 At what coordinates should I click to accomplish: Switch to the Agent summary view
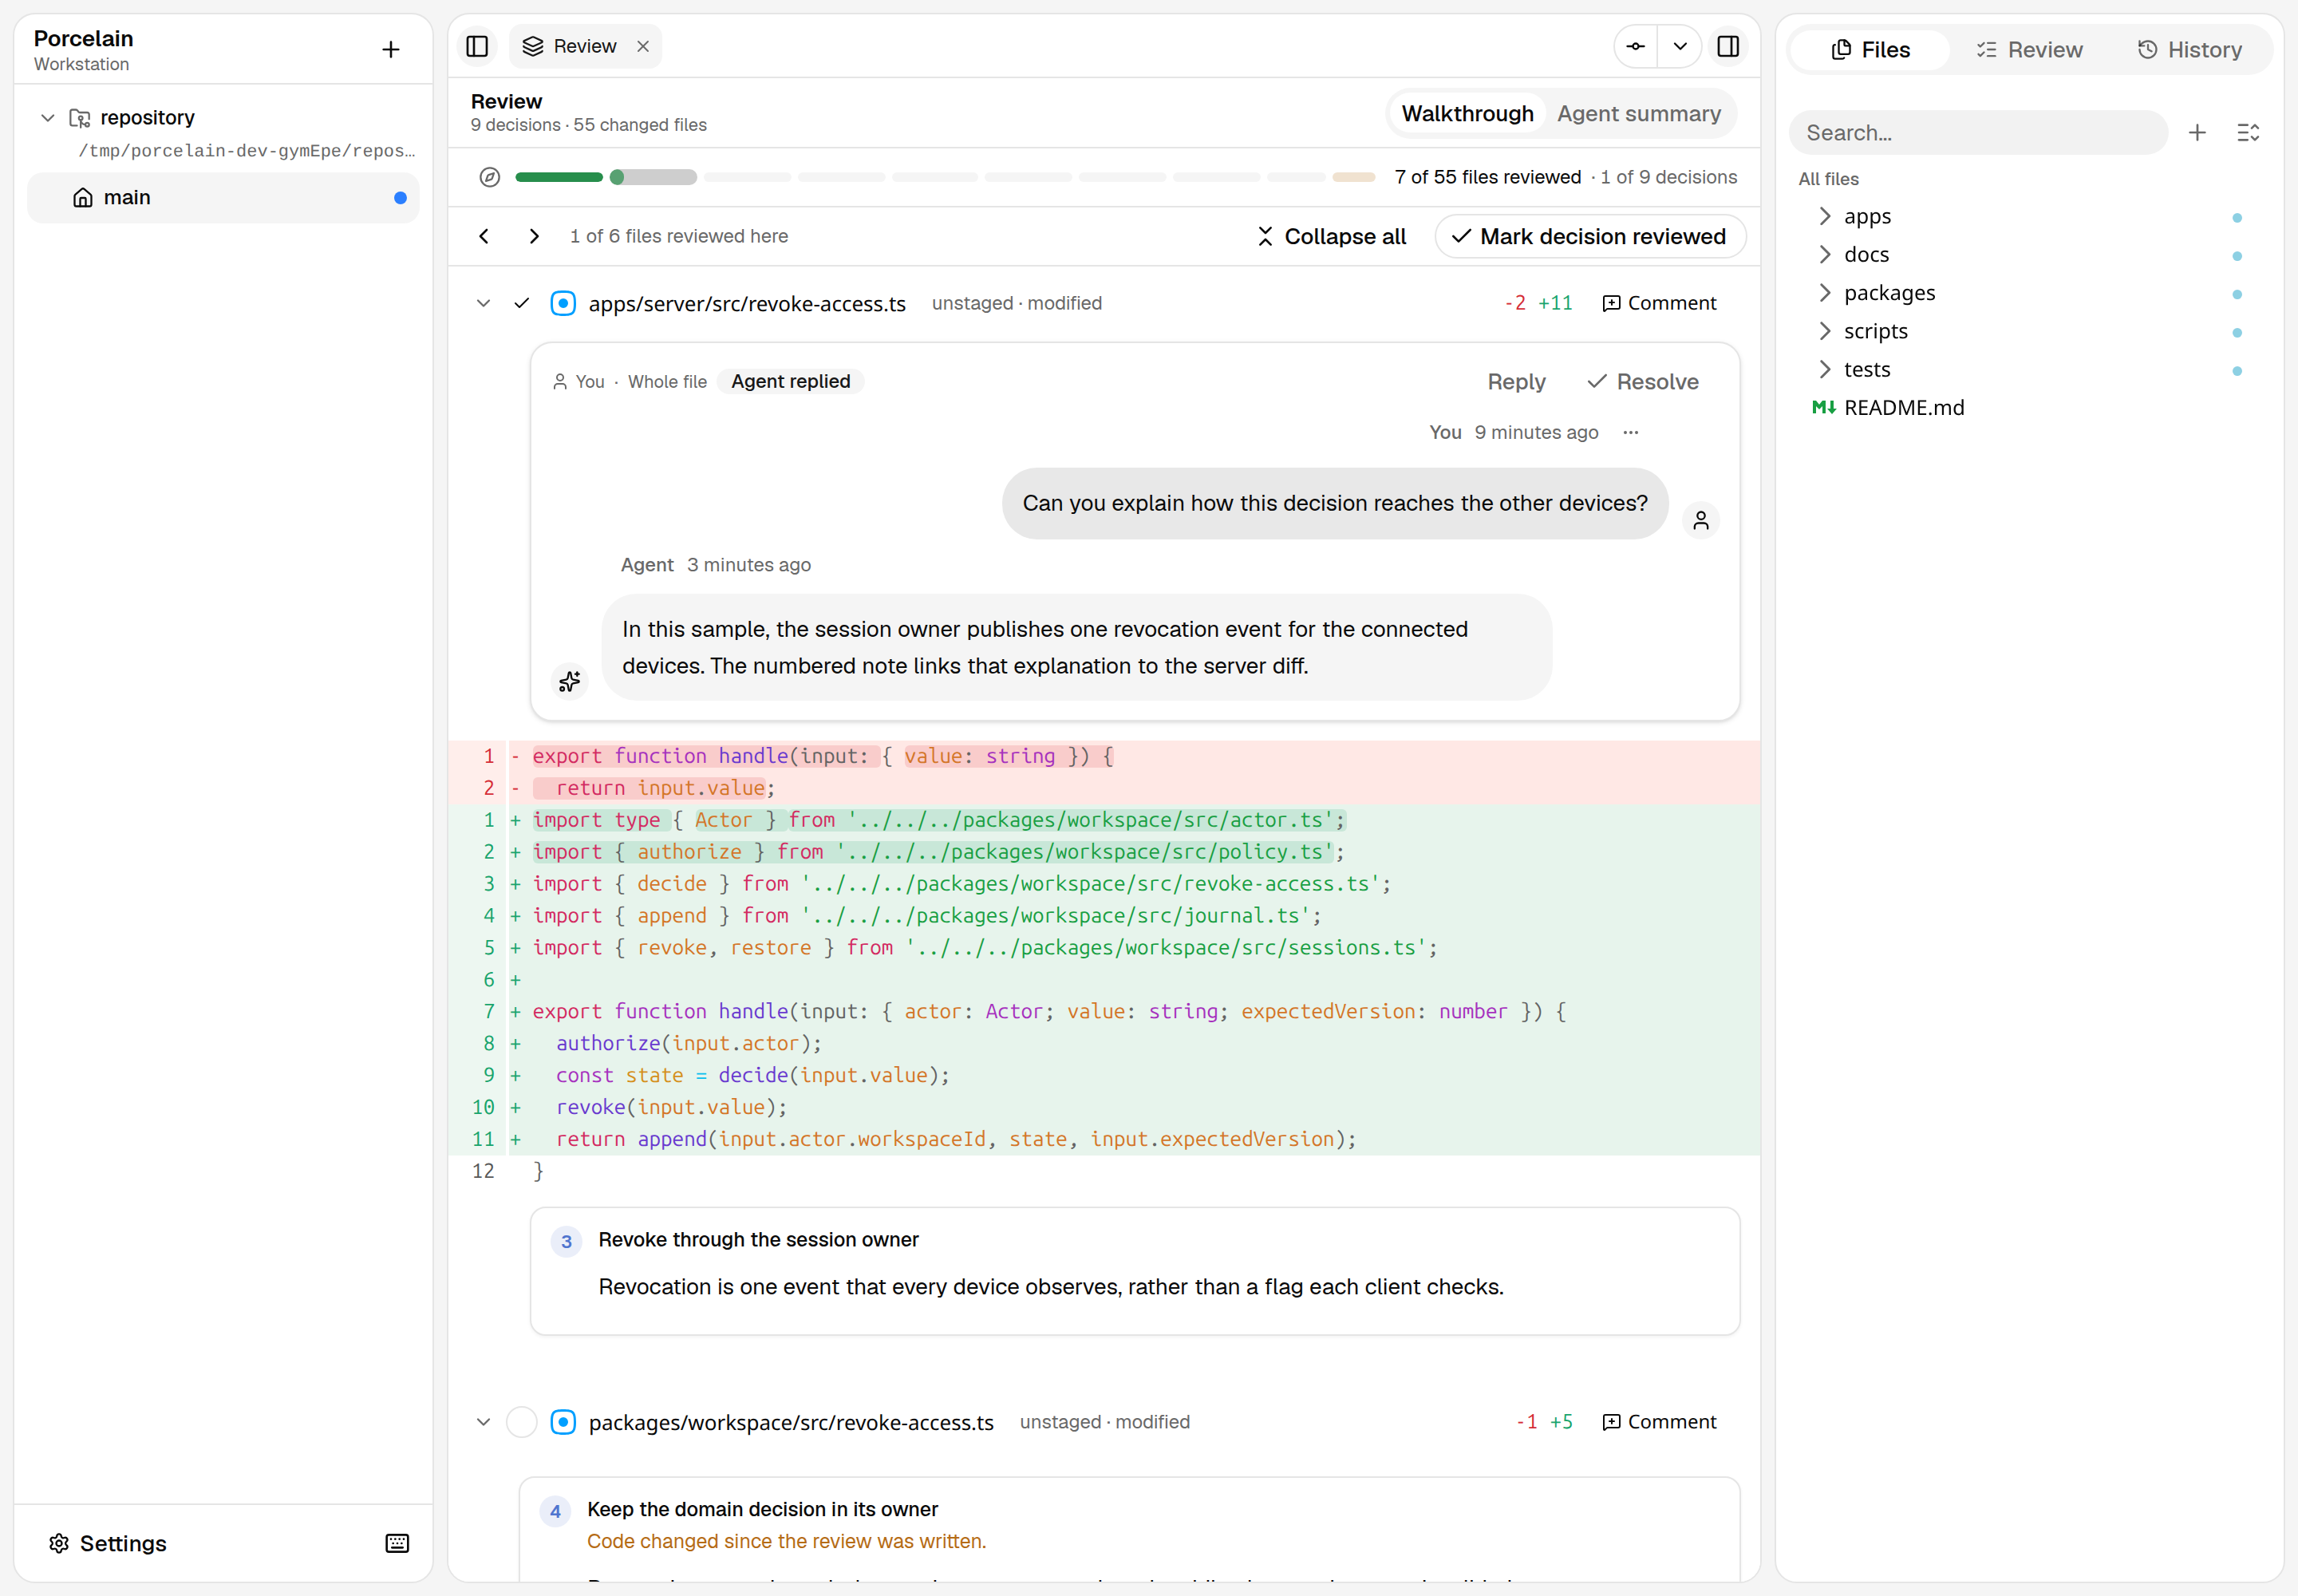tap(1638, 114)
